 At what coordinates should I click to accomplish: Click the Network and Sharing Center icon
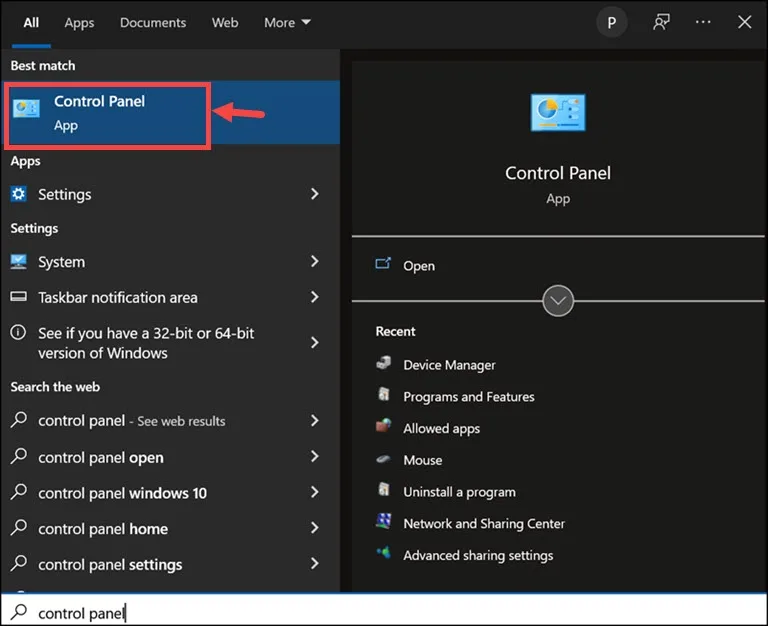point(384,522)
